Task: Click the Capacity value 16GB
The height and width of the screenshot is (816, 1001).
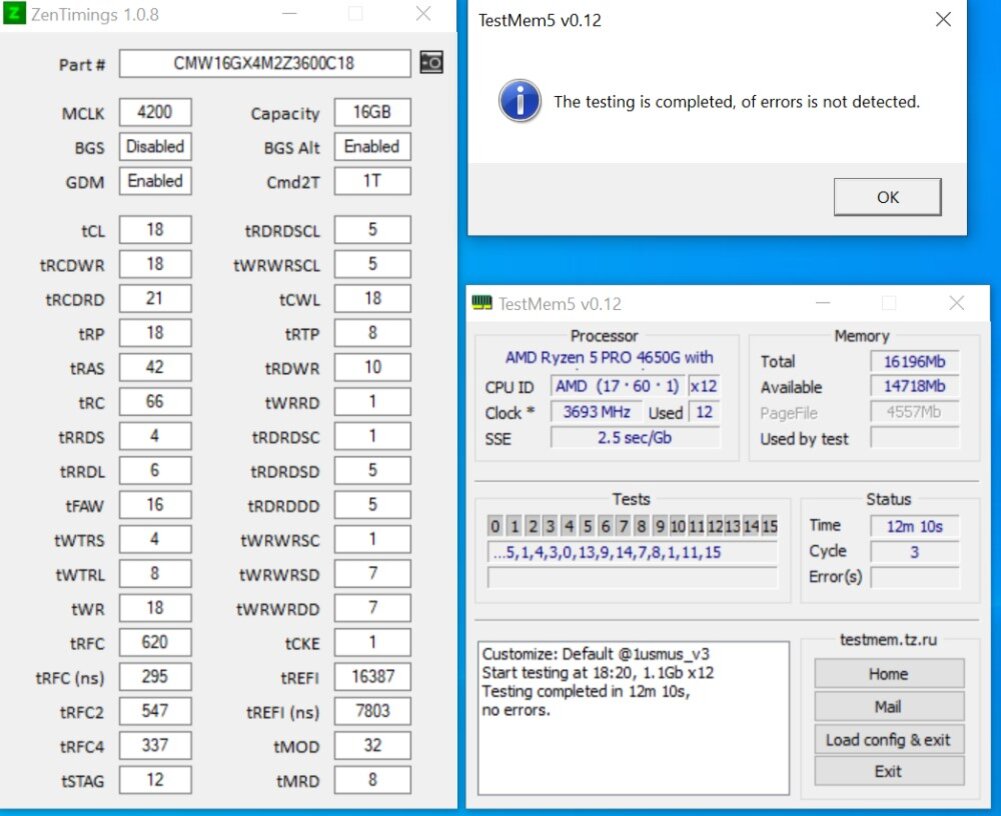Action: click(372, 112)
